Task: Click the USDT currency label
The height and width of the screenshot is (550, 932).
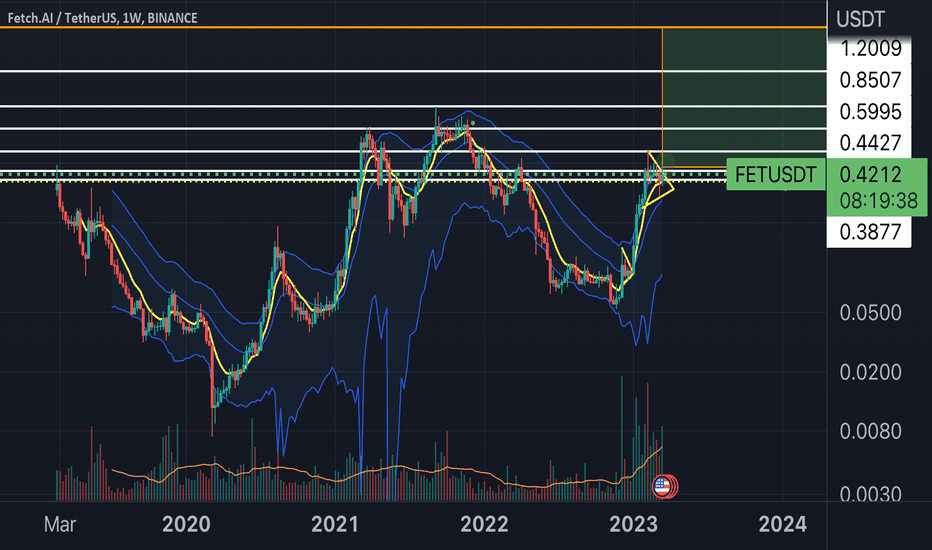Action: (x=860, y=20)
